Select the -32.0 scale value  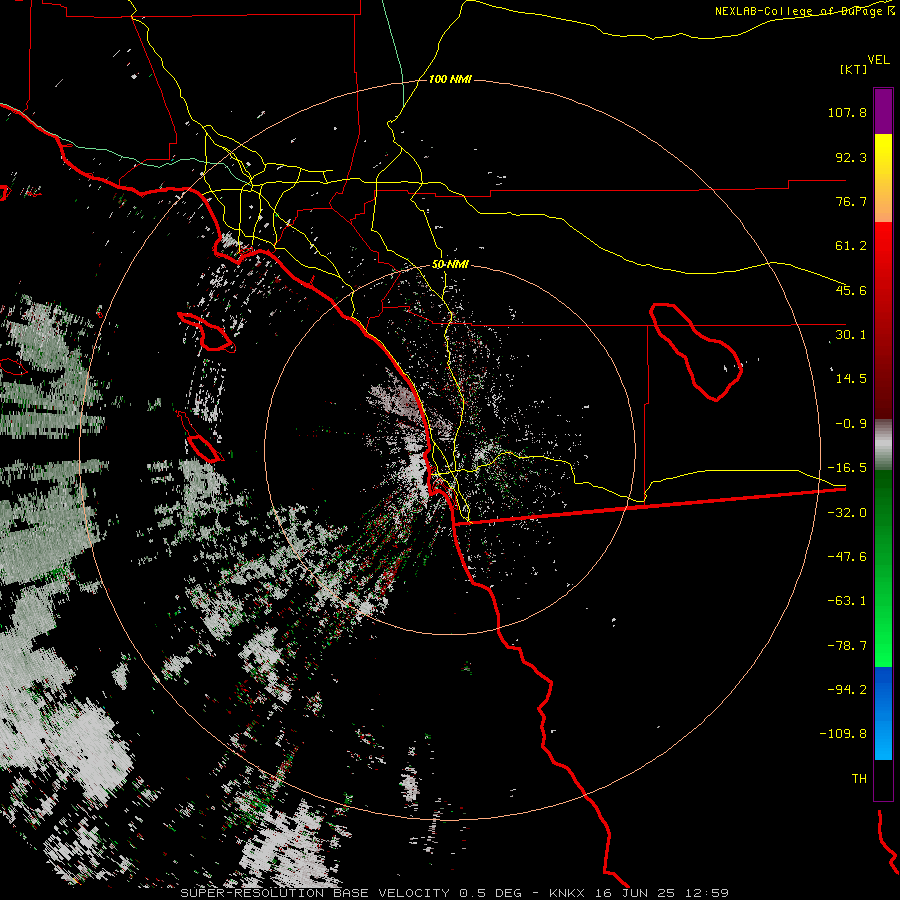[x=847, y=512]
